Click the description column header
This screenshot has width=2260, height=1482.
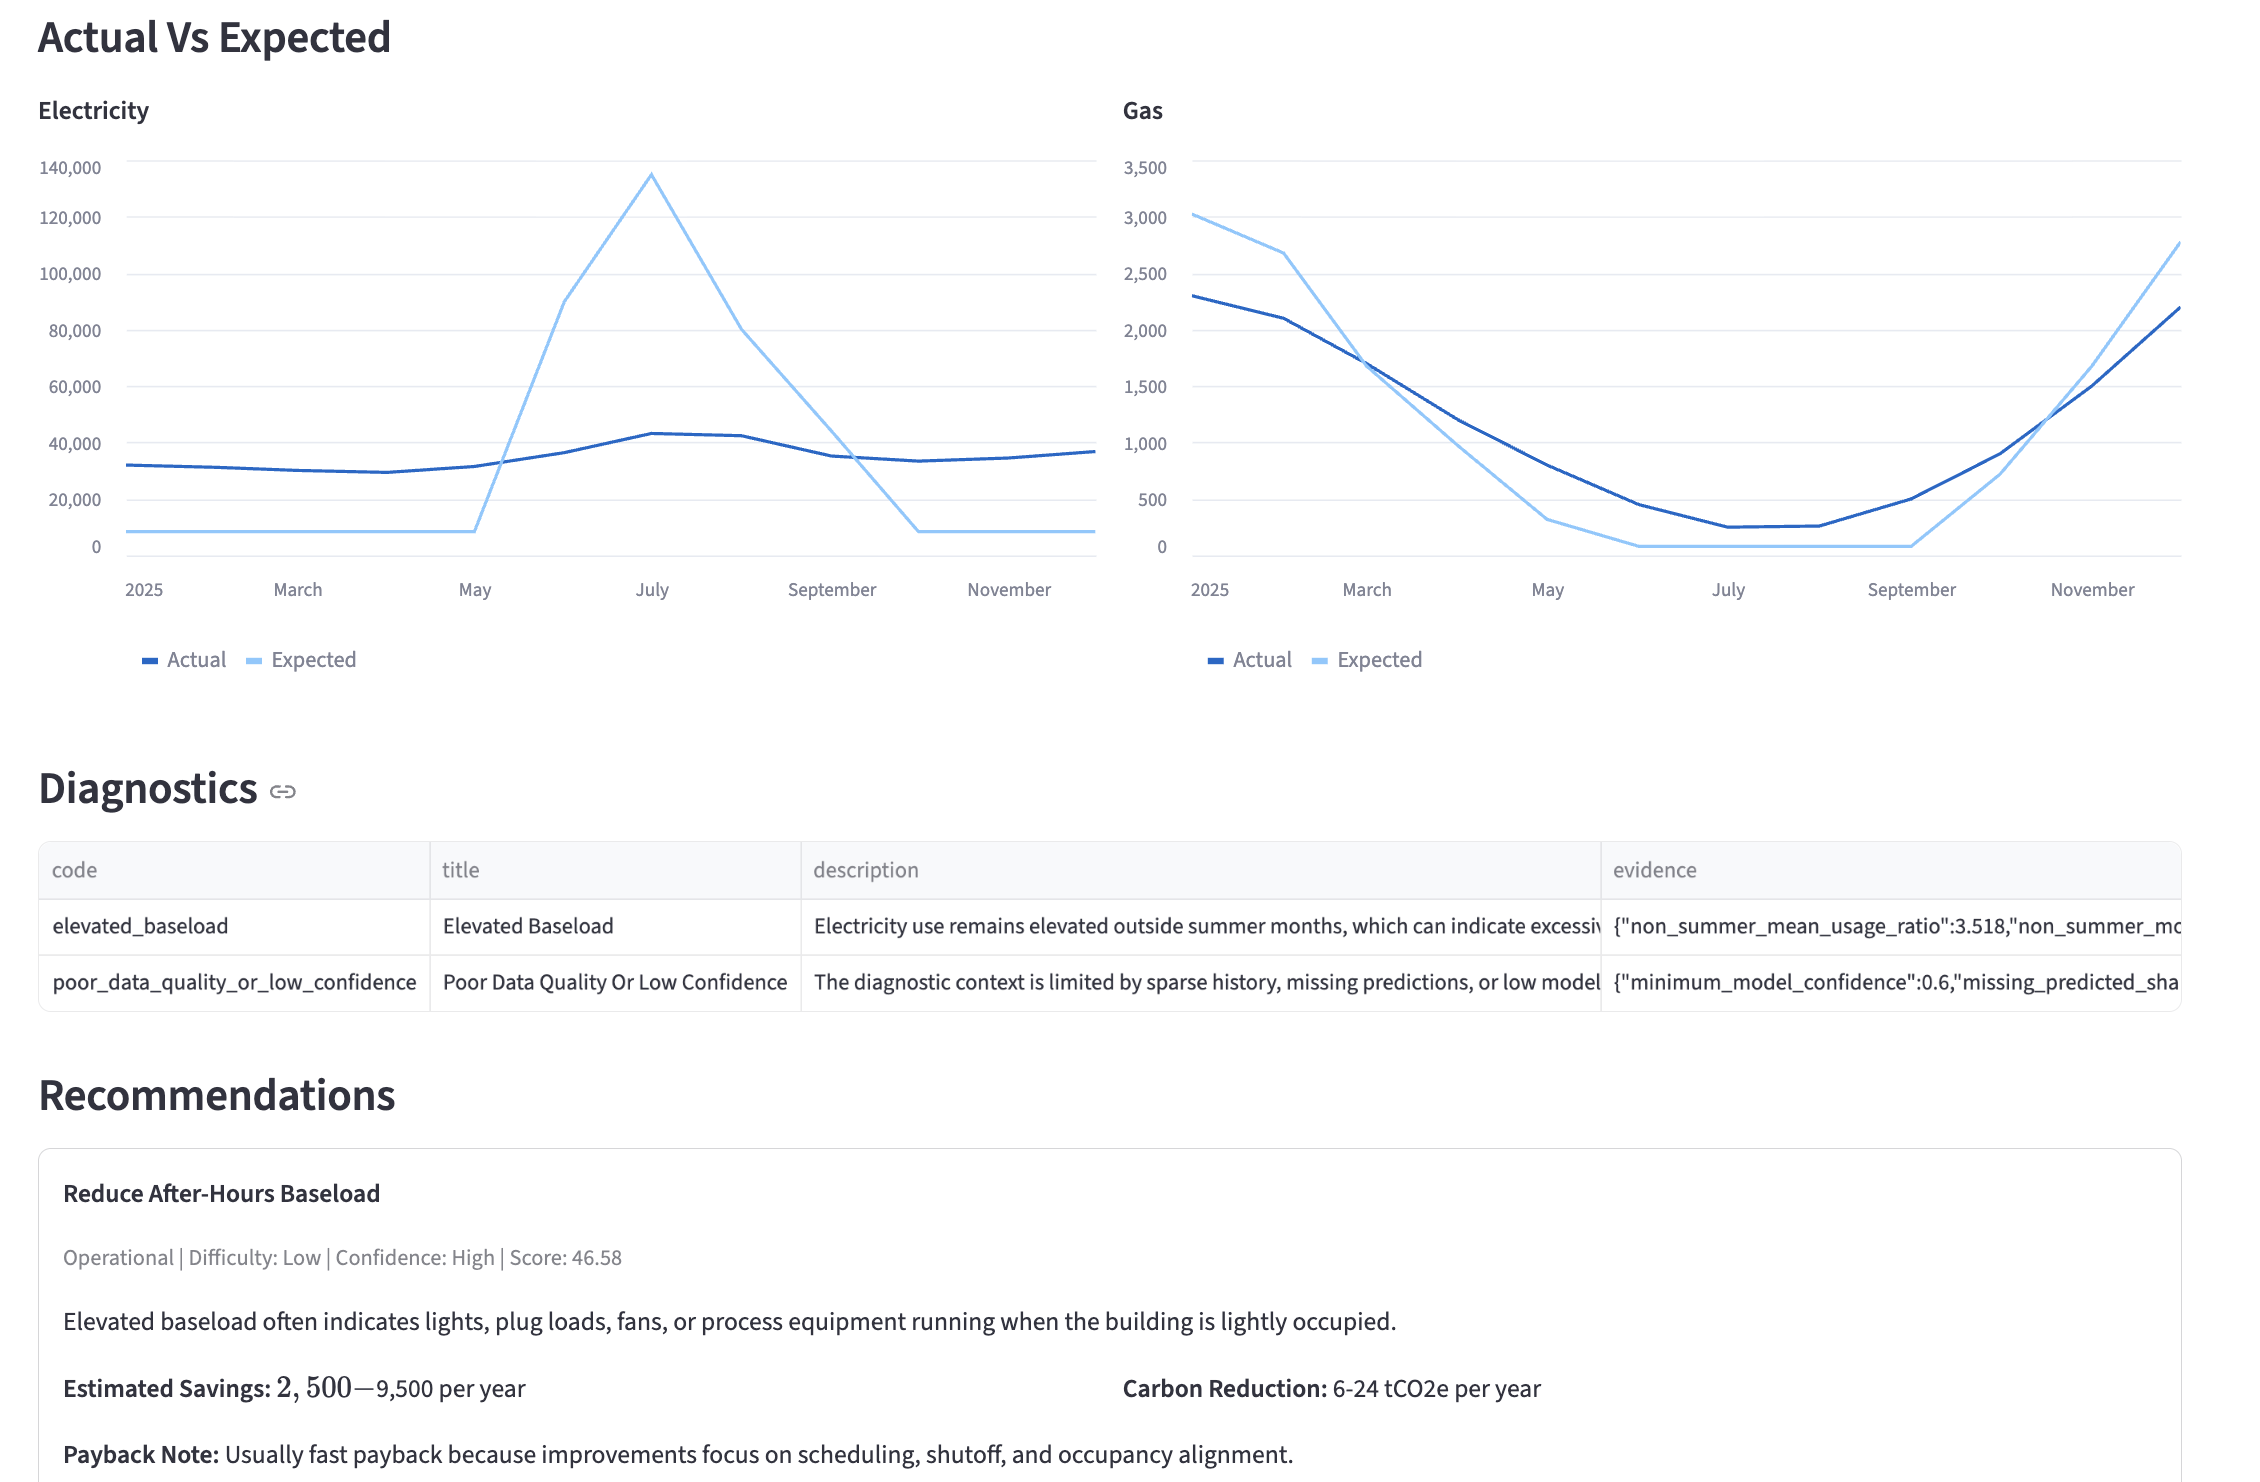coord(865,870)
